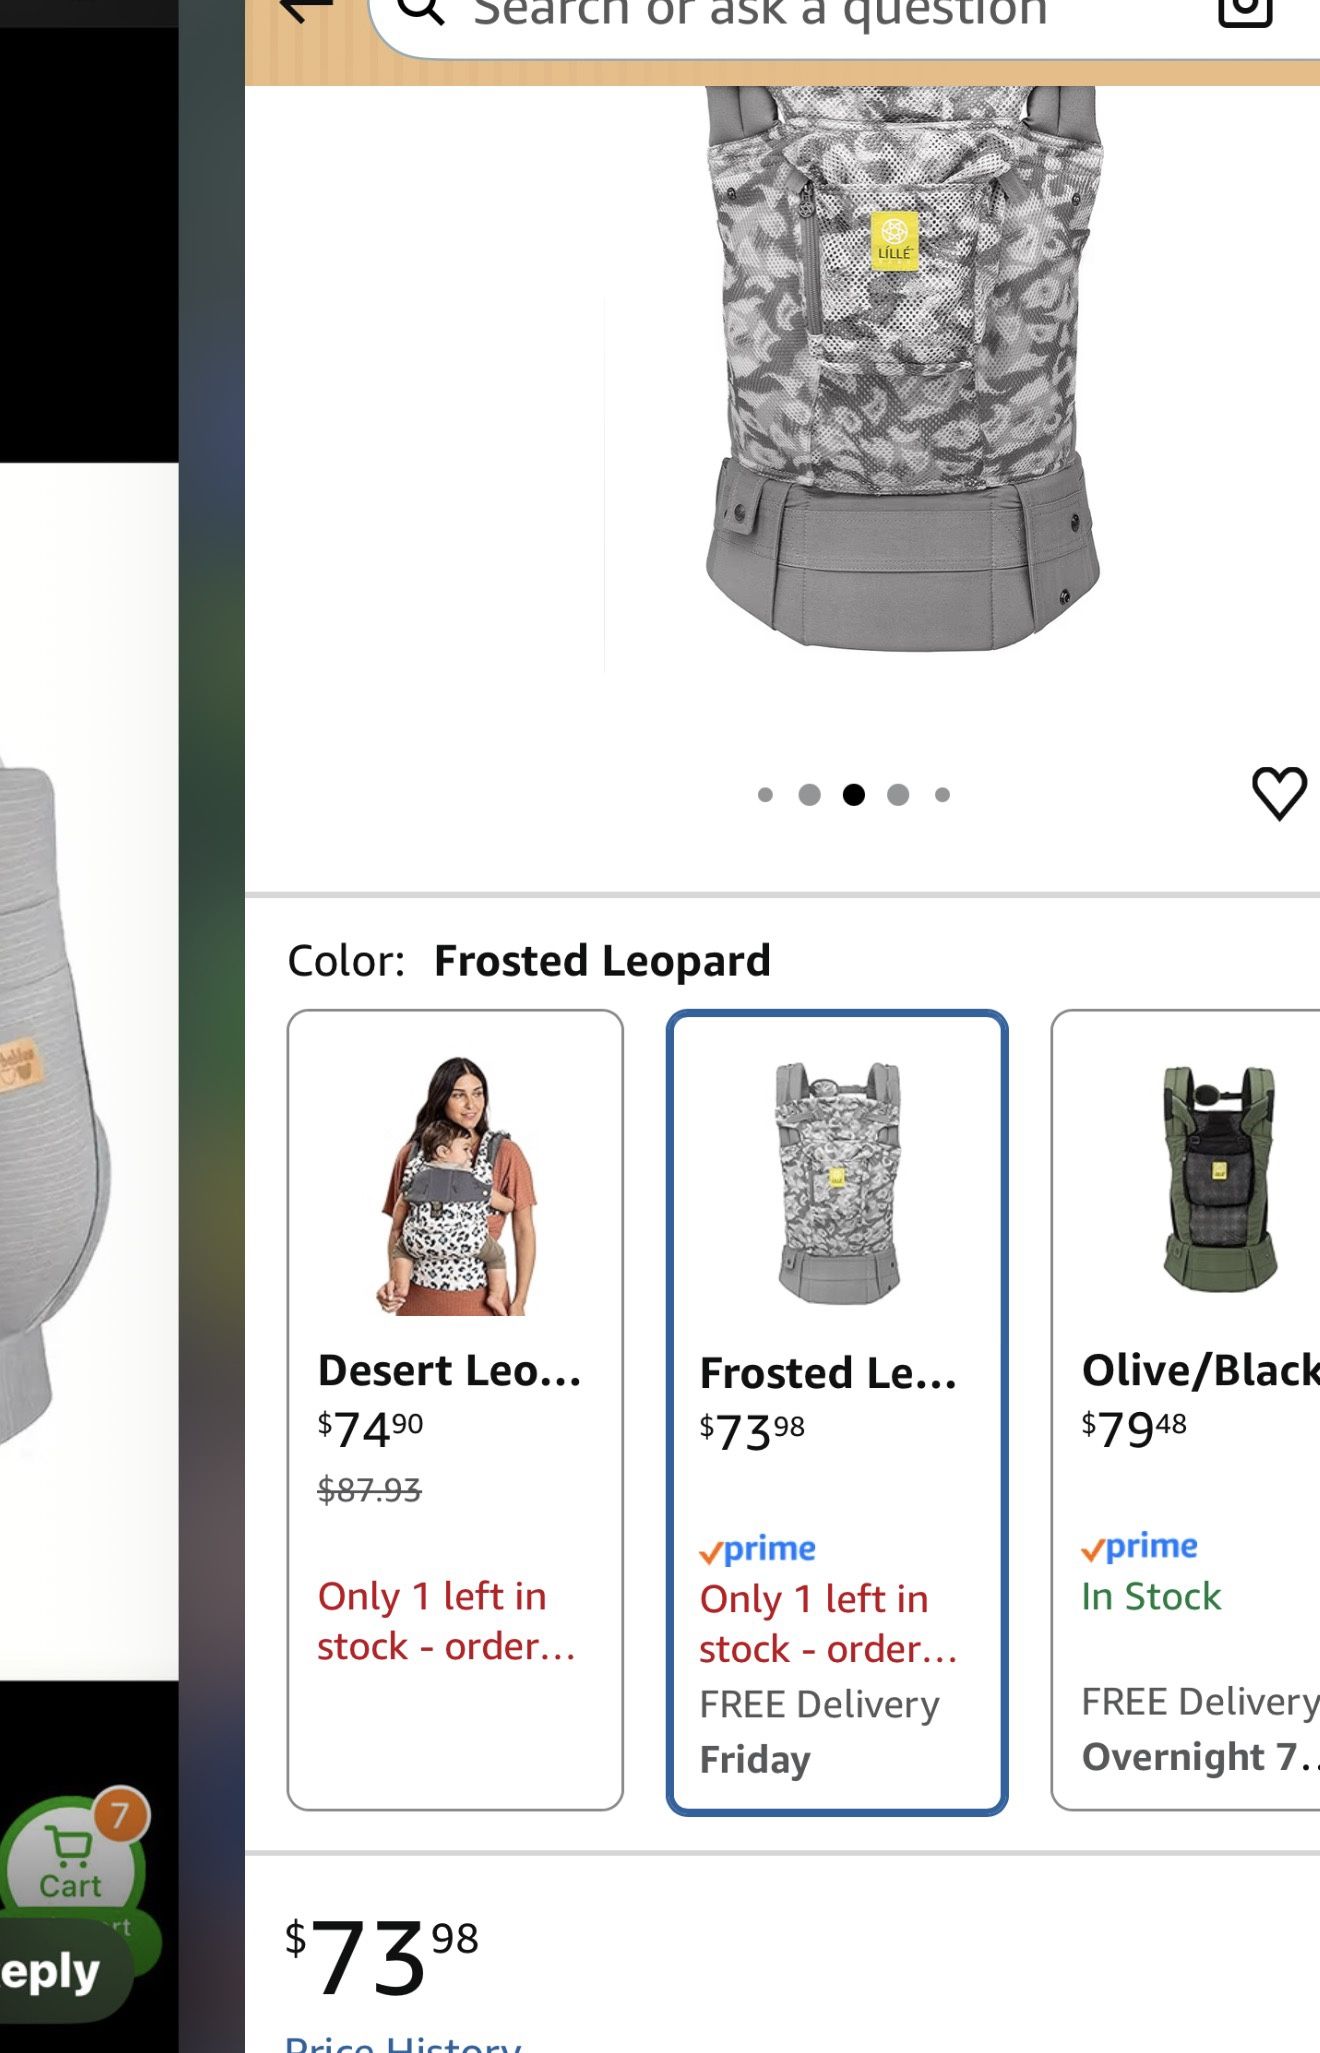Tap the heart wishlist icon
This screenshot has width=1320, height=2053.
(x=1279, y=794)
